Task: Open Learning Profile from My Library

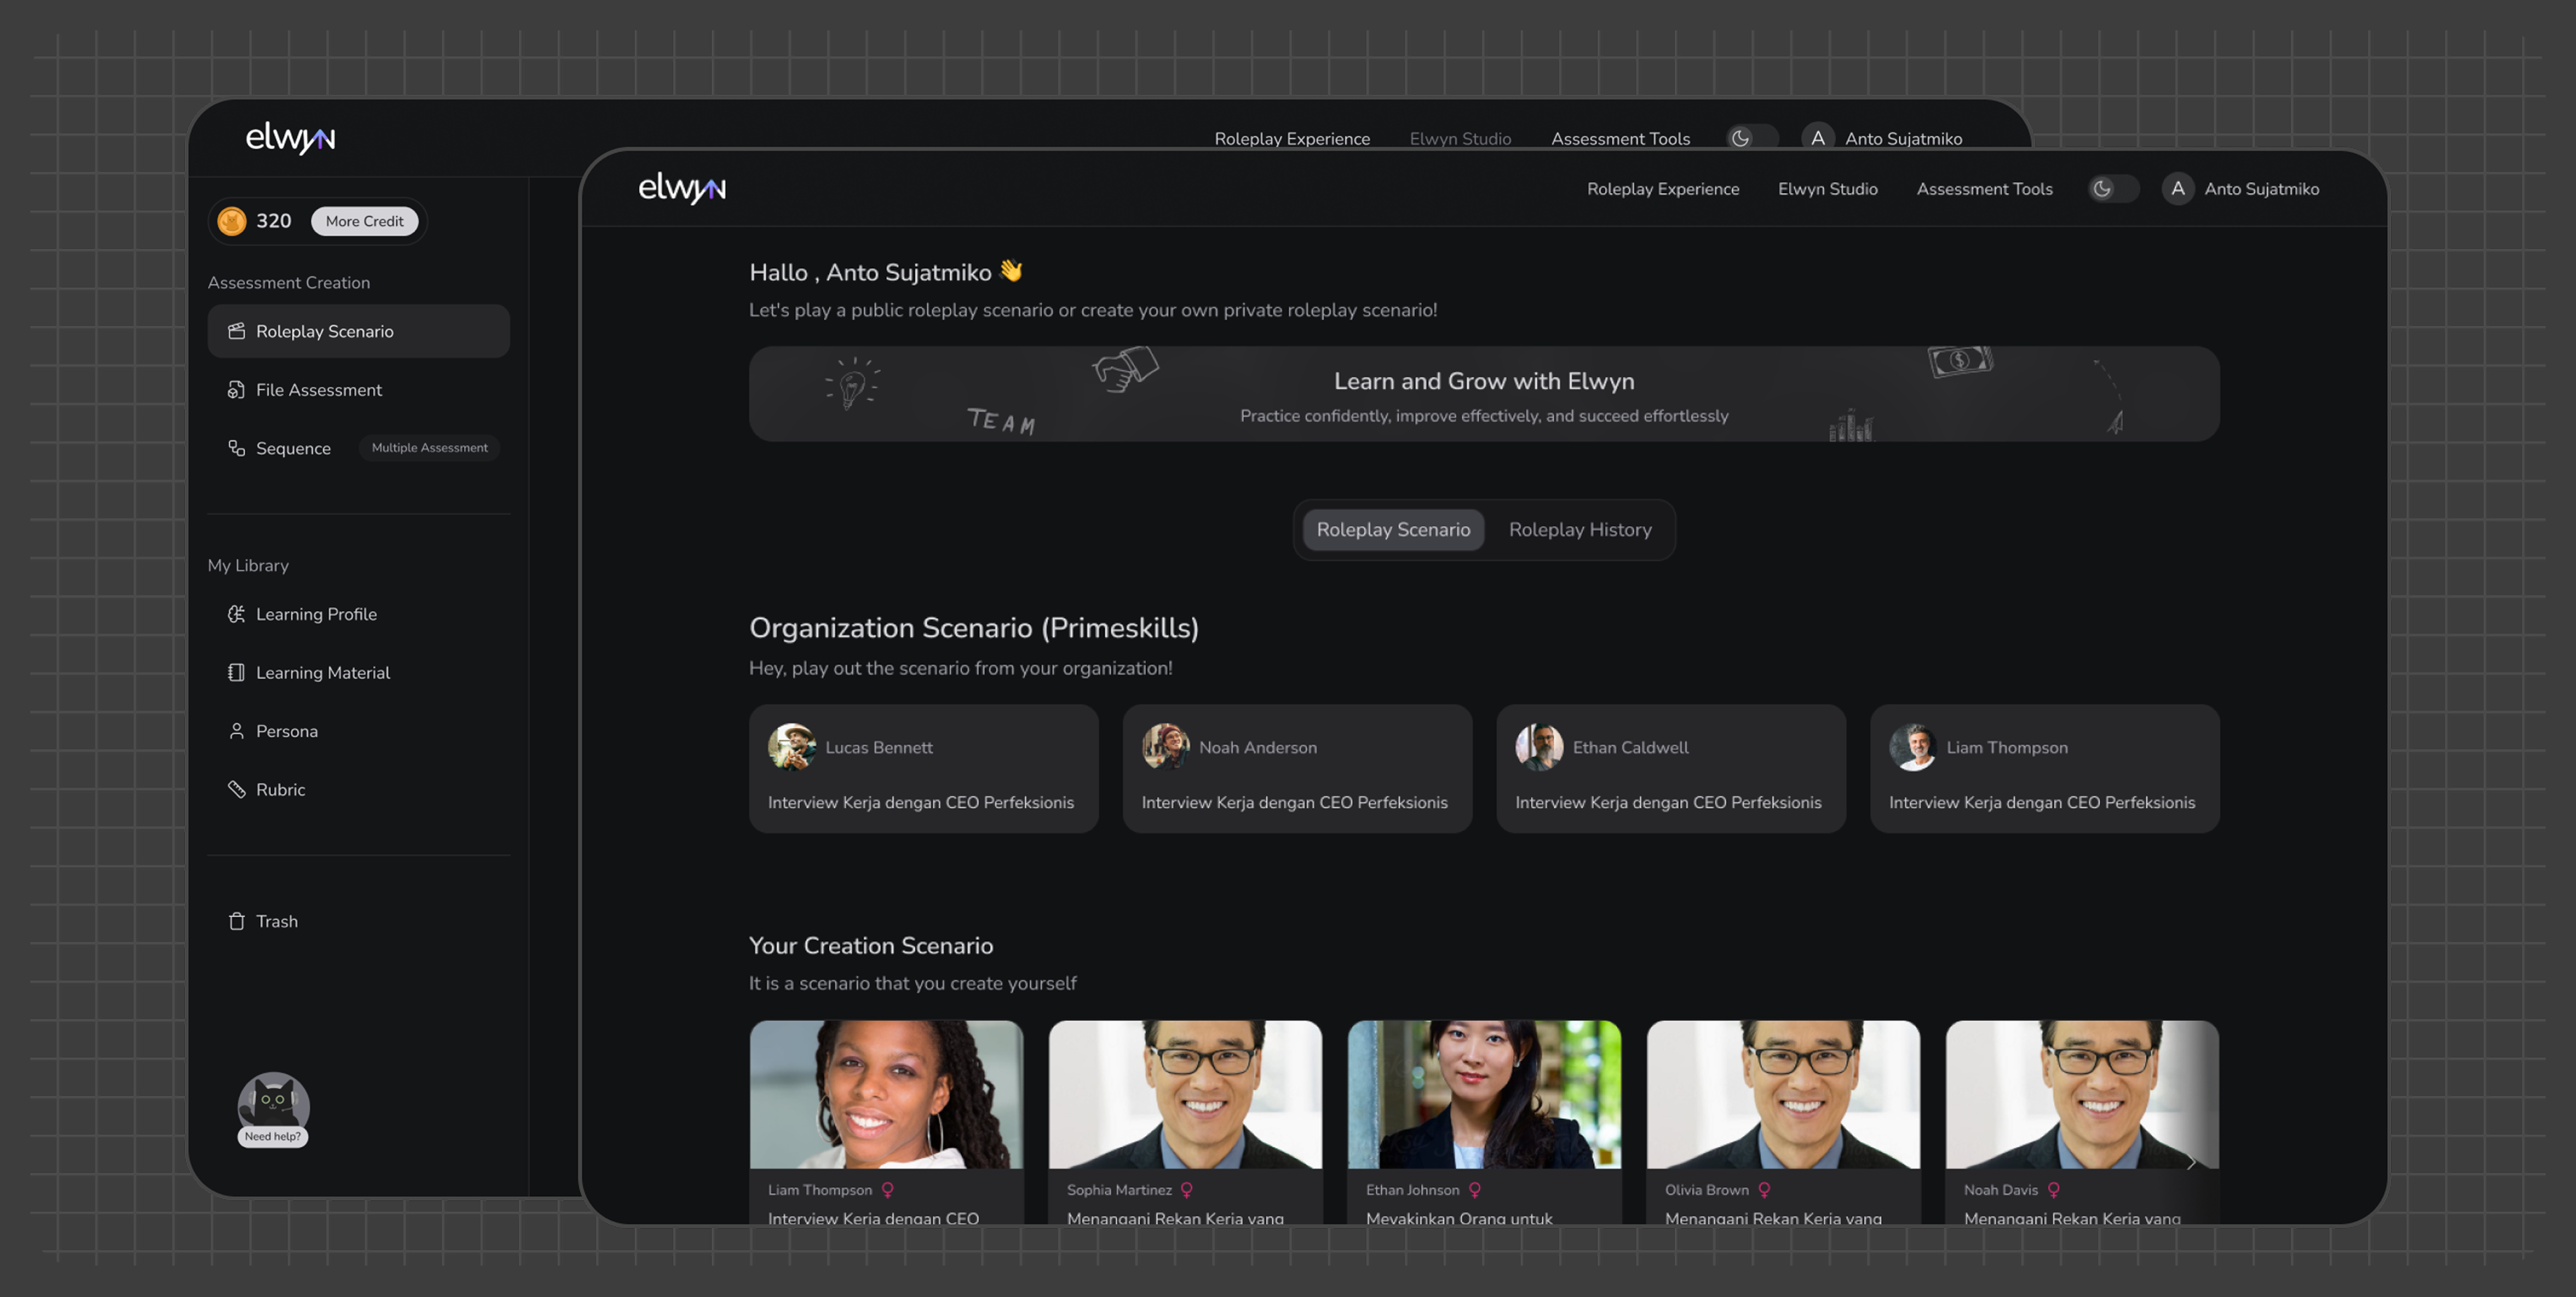Action: 316,614
